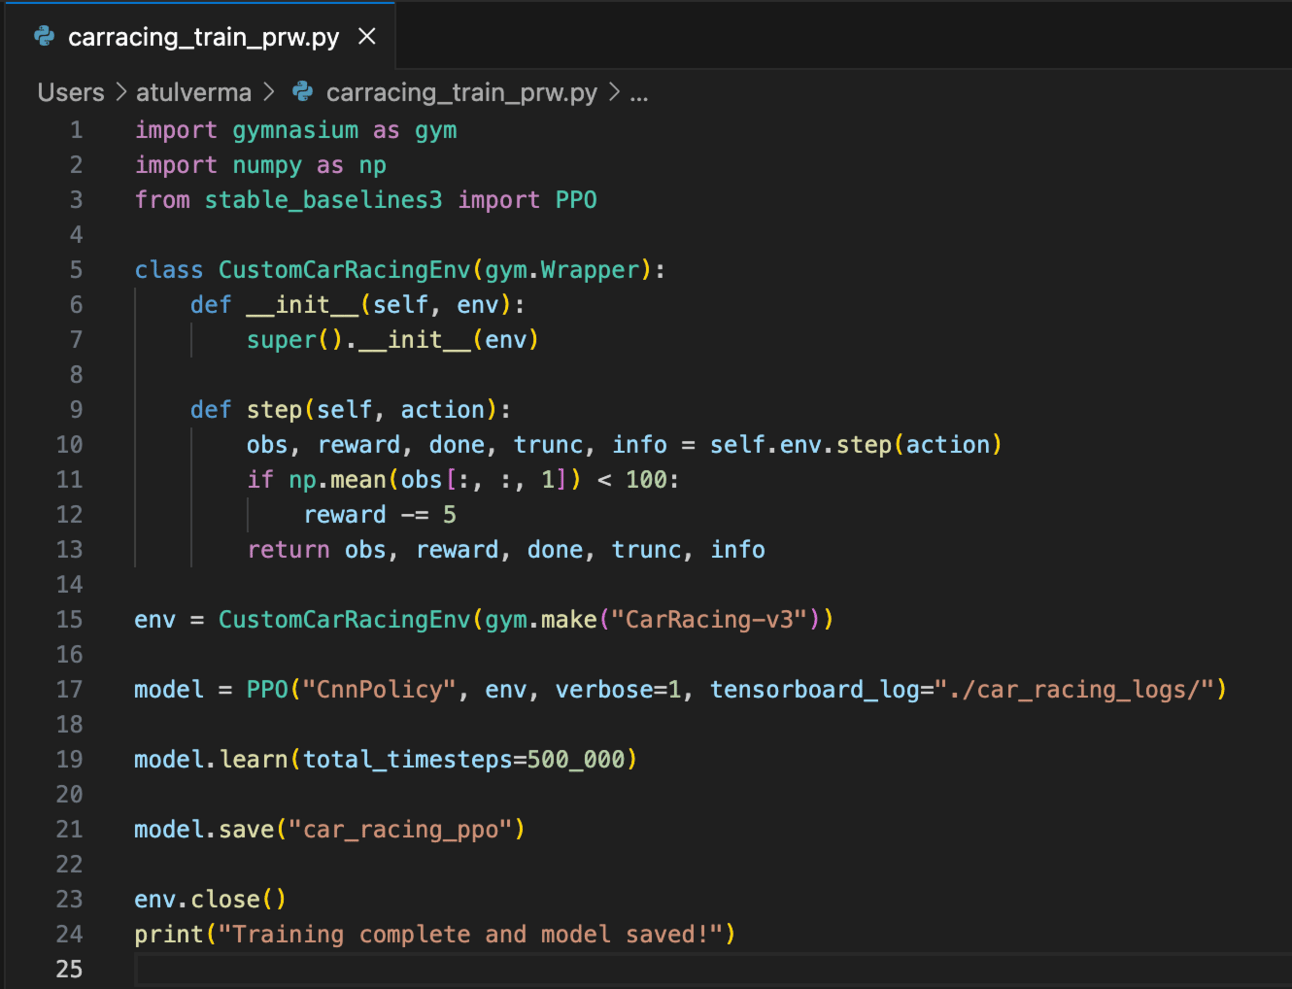The height and width of the screenshot is (989, 1292).
Task: Click line number 1 in the gutter
Action: [x=76, y=130]
